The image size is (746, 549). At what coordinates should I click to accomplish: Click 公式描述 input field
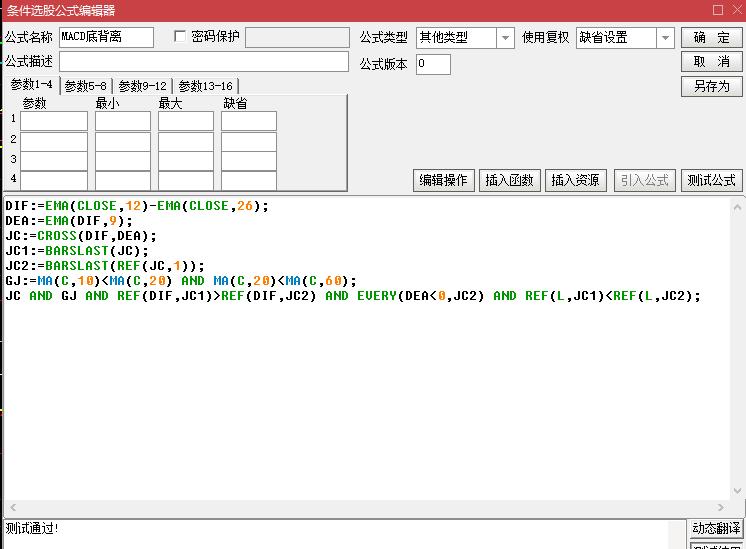point(202,62)
